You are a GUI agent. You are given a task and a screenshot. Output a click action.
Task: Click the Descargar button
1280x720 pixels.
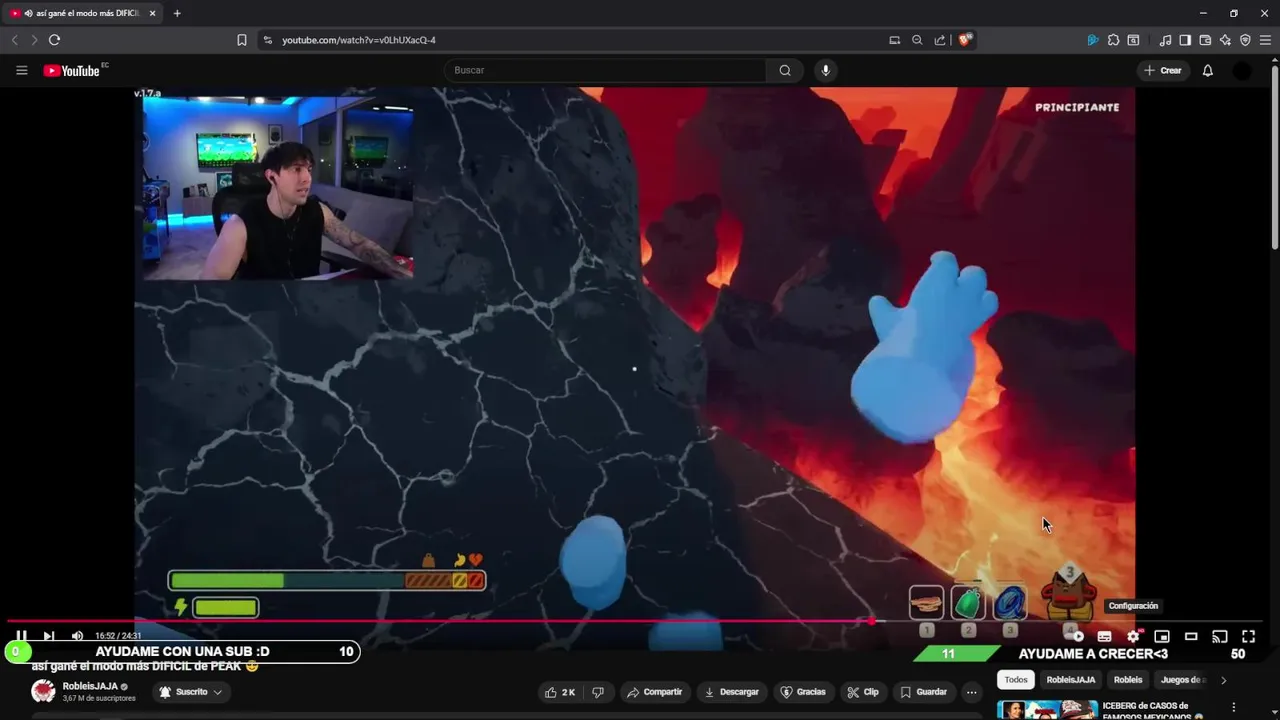click(x=731, y=692)
